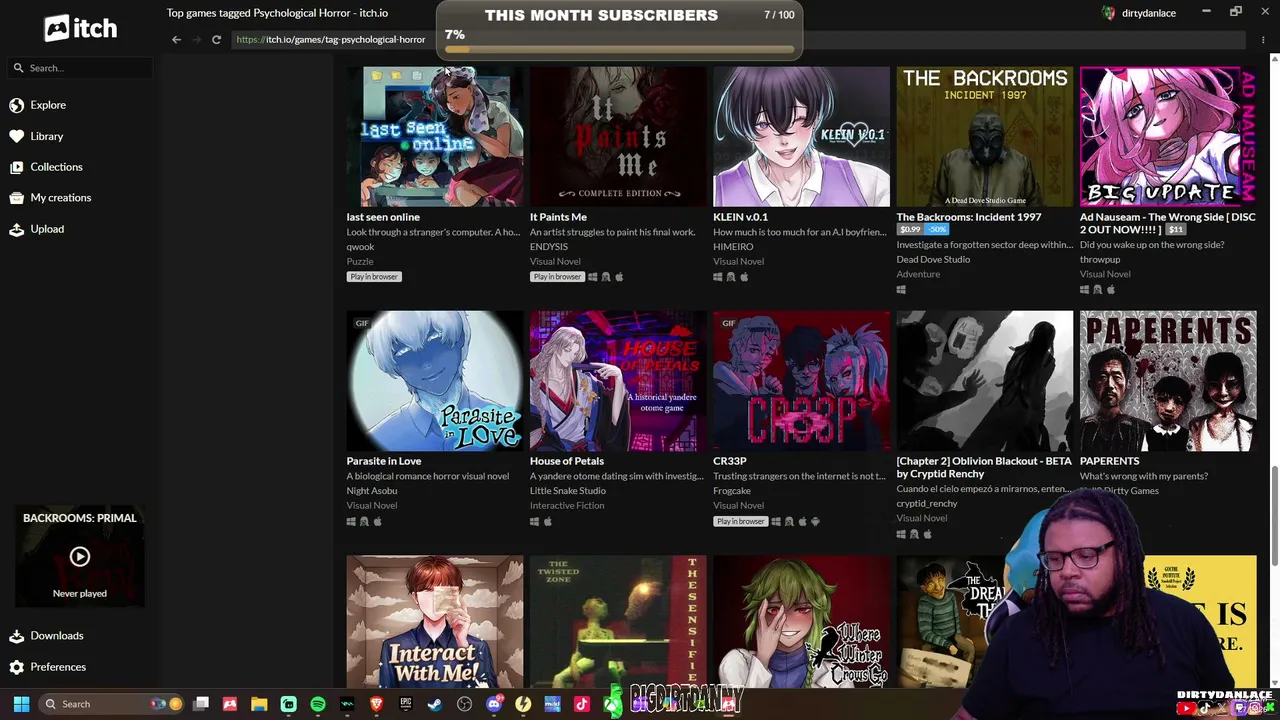Click the Library heart icon
The height and width of the screenshot is (720, 1280).
[17, 136]
